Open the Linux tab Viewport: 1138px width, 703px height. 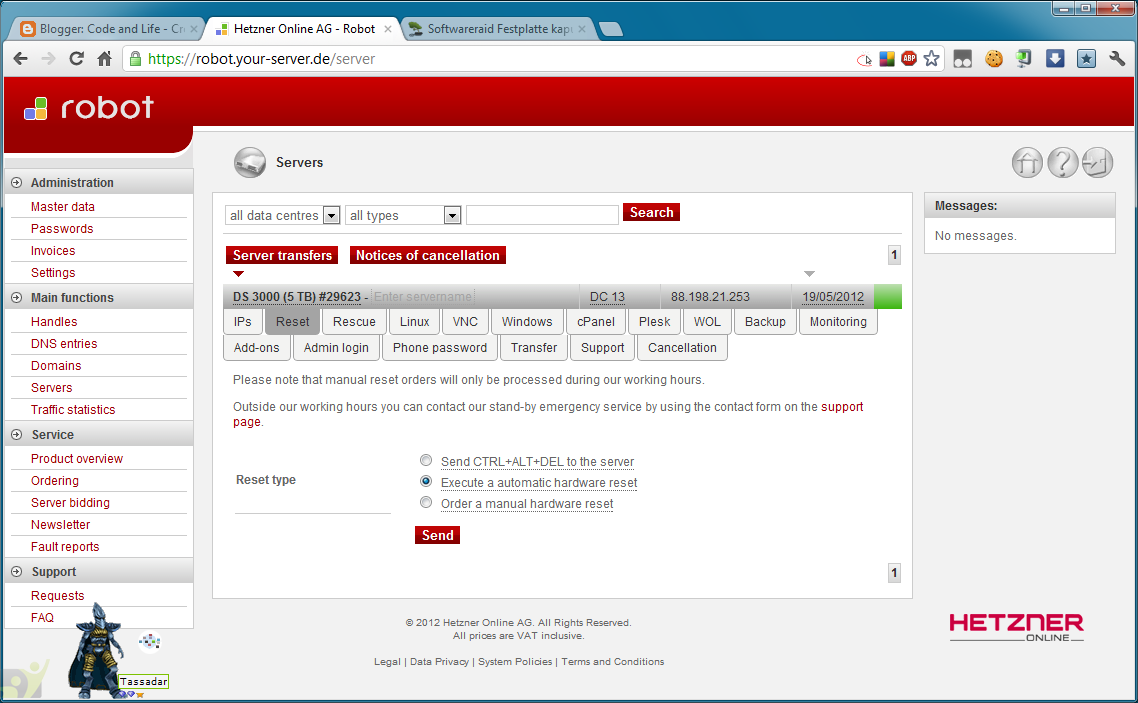coord(414,321)
